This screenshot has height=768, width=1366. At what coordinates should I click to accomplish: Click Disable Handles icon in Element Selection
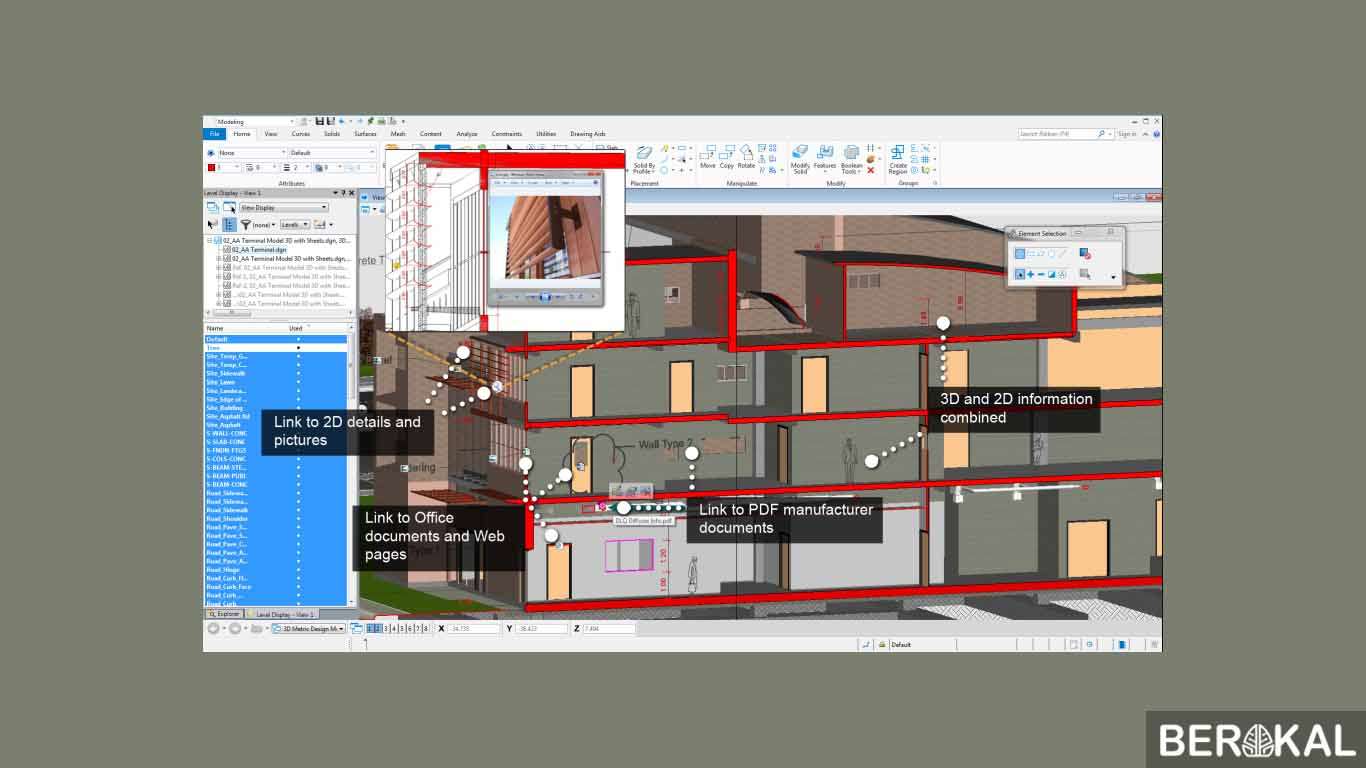(1085, 254)
